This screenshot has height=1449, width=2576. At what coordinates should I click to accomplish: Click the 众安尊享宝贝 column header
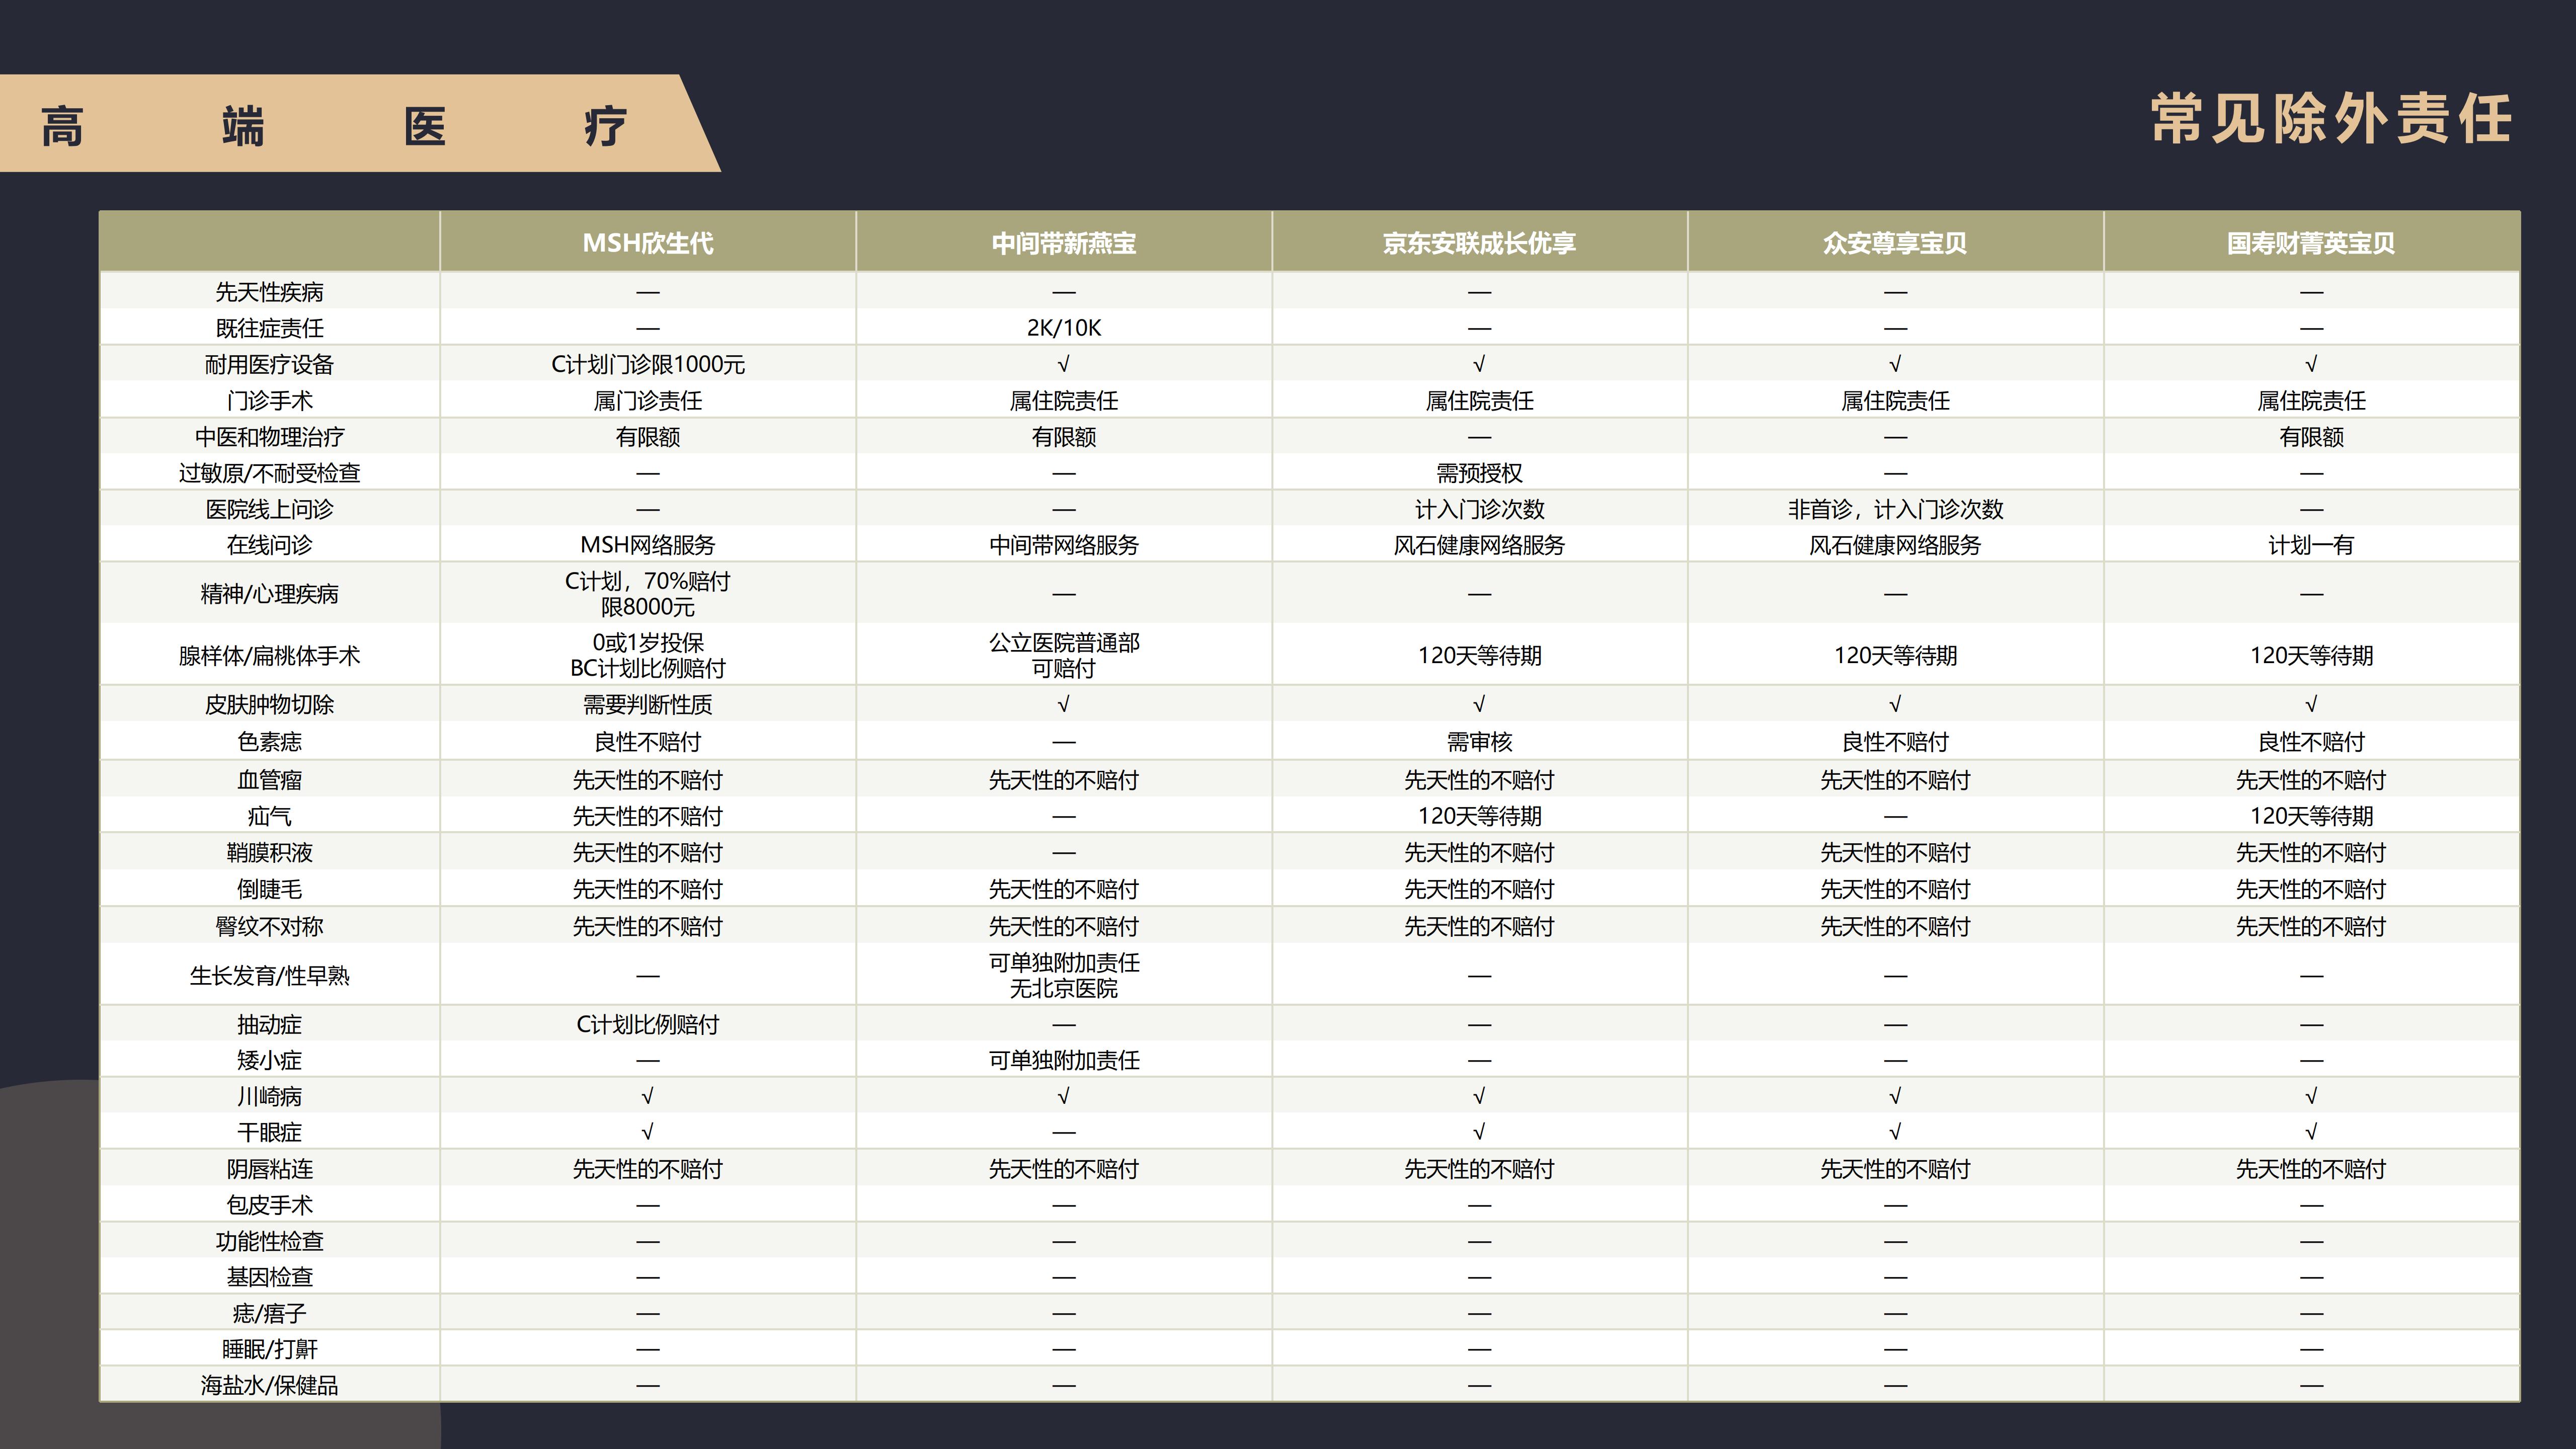[x=1895, y=243]
